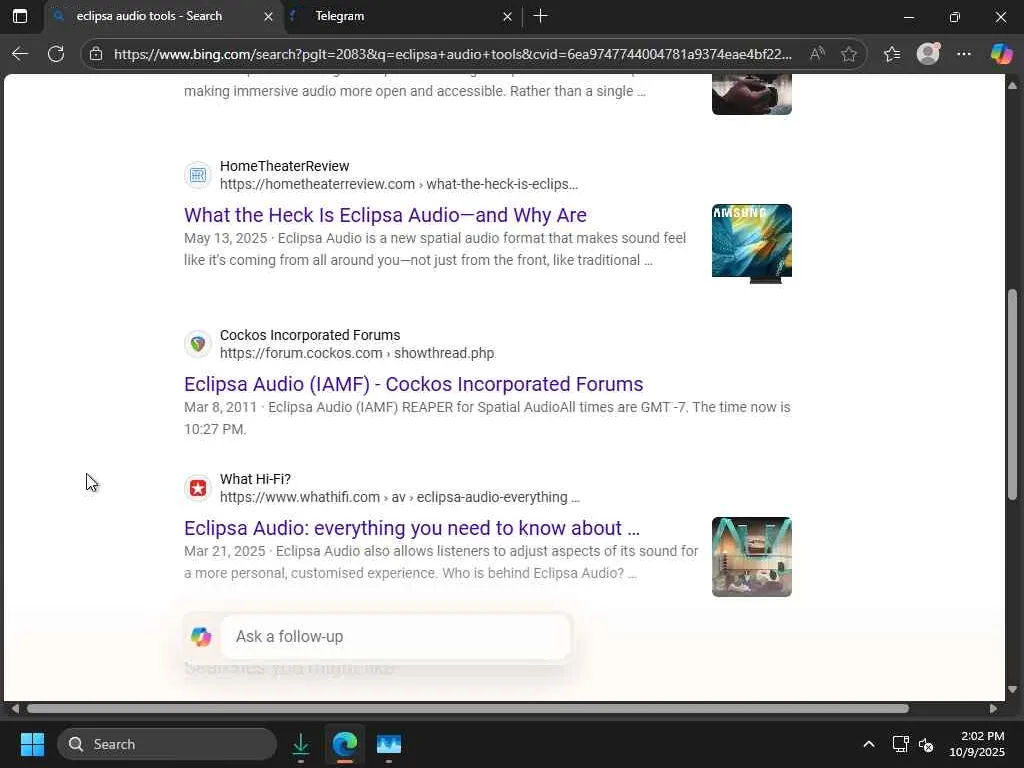The height and width of the screenshot is (768, 1024).
Task: Open Microsoft Edge from the taskbar
Action: 345,744
